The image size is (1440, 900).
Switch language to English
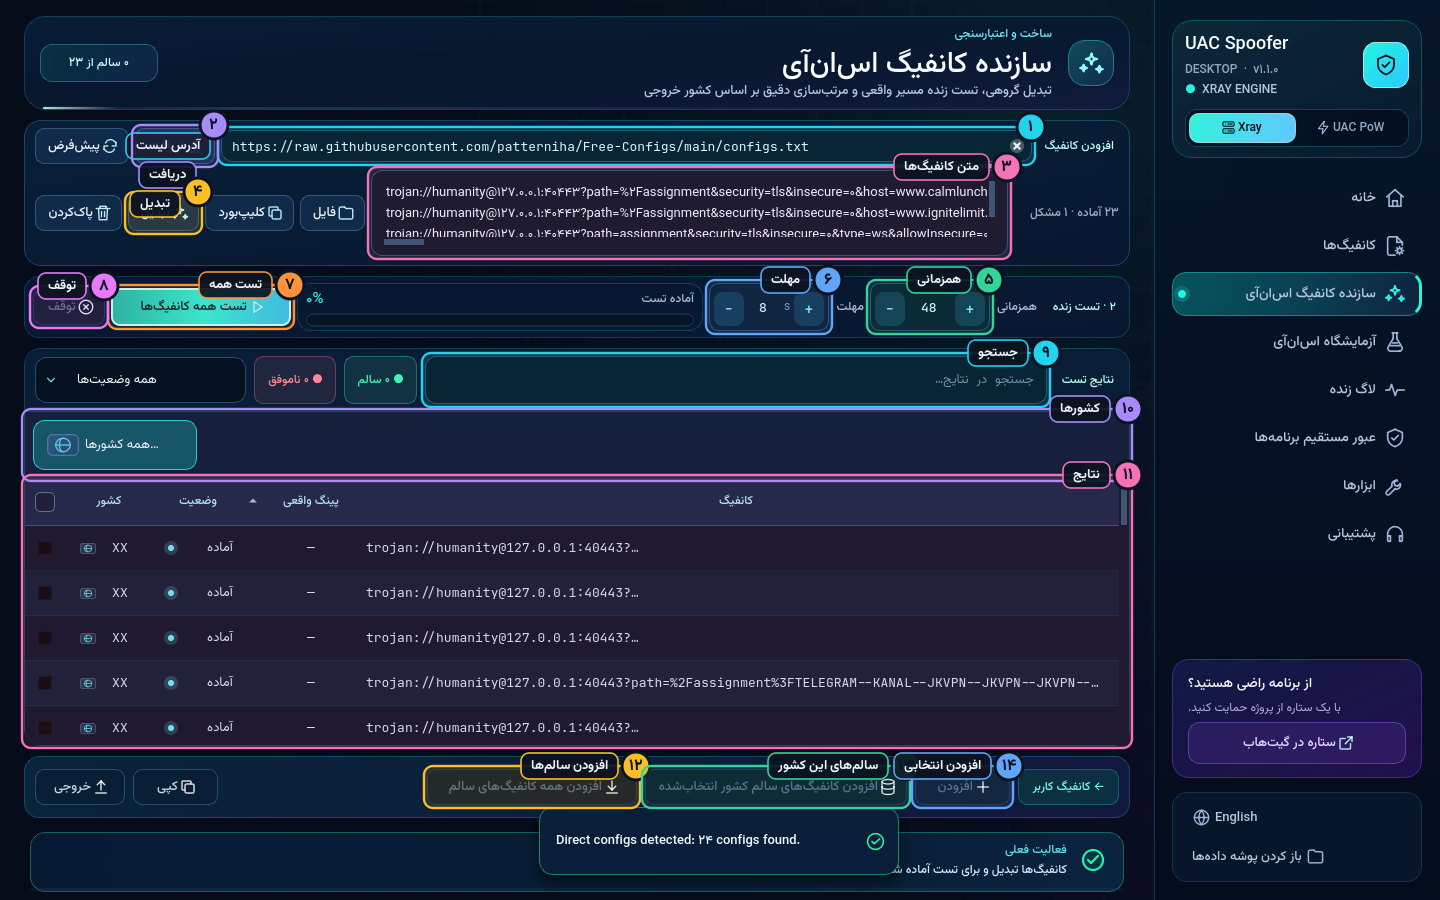[1226, 817]
